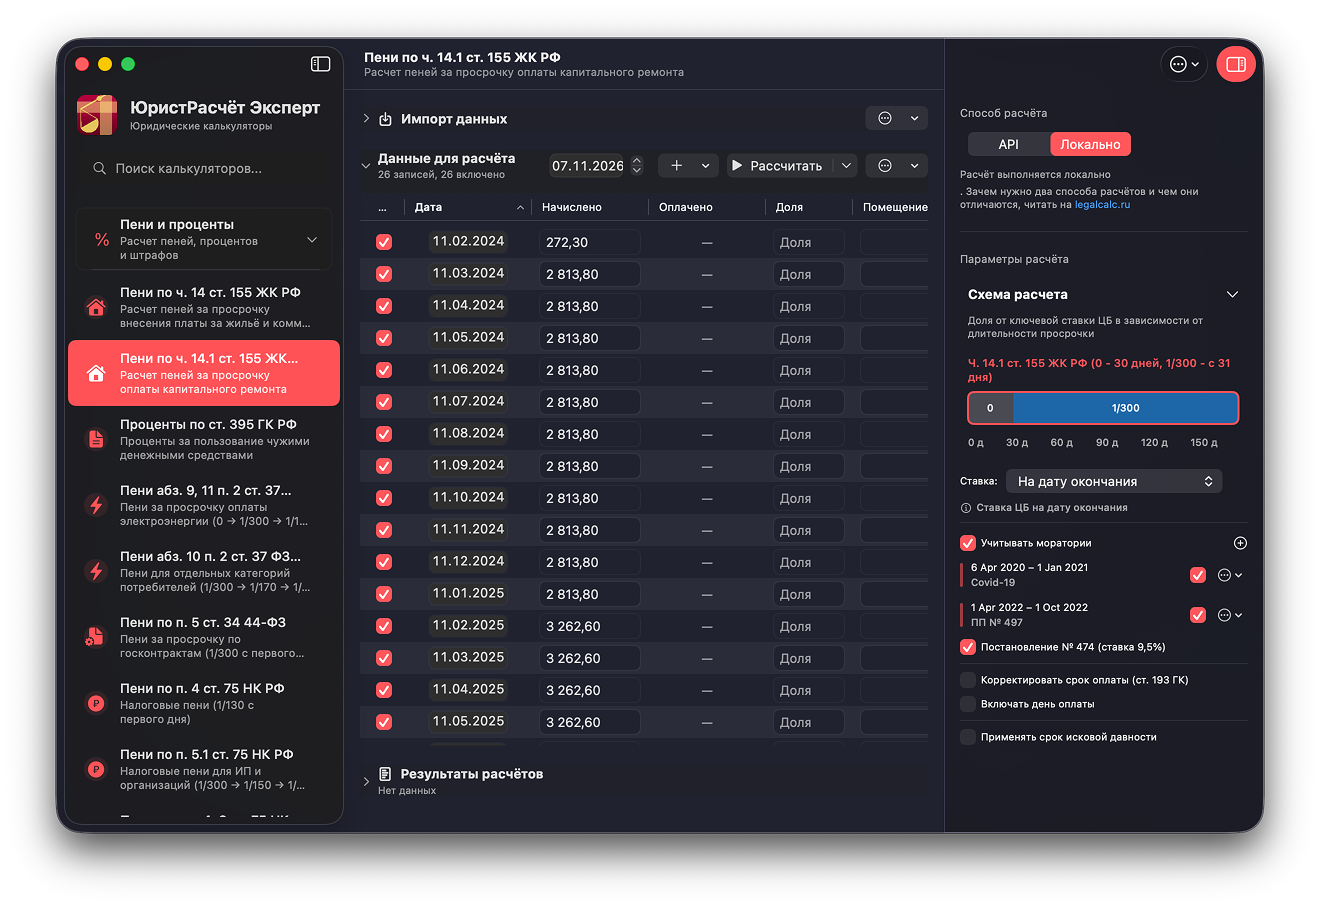The width and height of the screenshot is (1320, 907).
Task: Click the 0 segment of the rate bar
Action: click(991, 408)
